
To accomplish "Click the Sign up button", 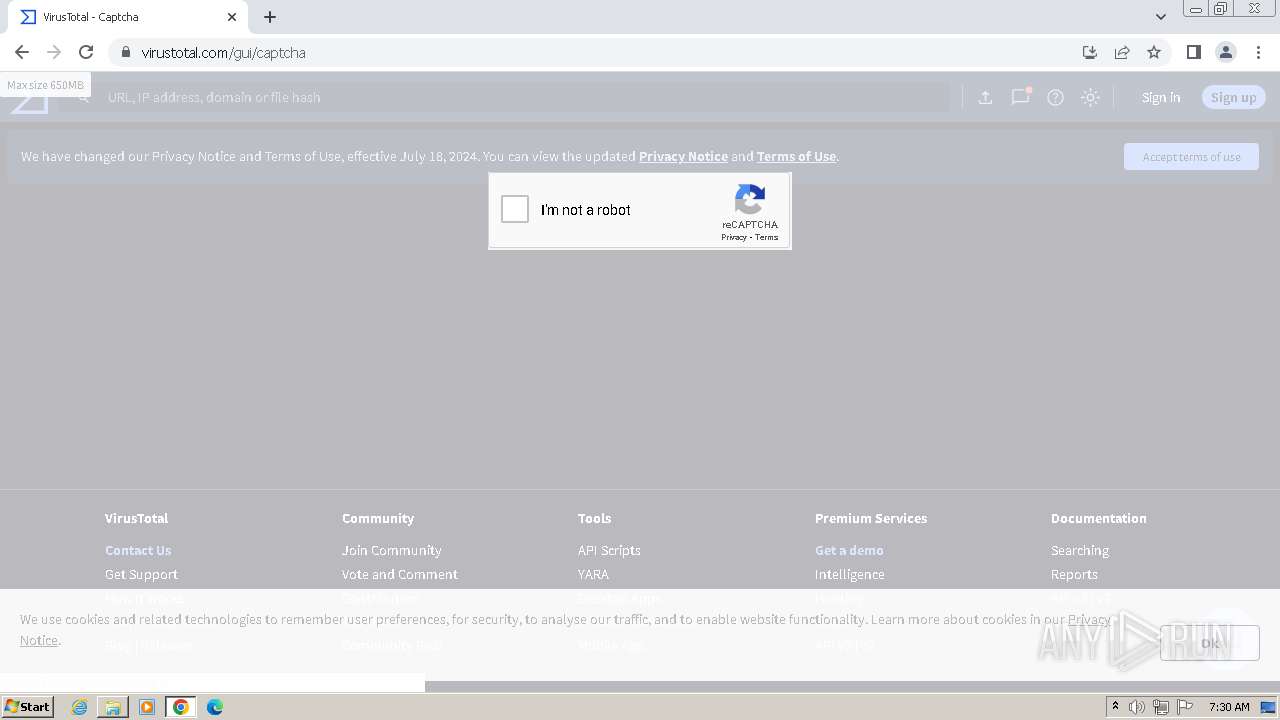I will tap(1233, 97).
